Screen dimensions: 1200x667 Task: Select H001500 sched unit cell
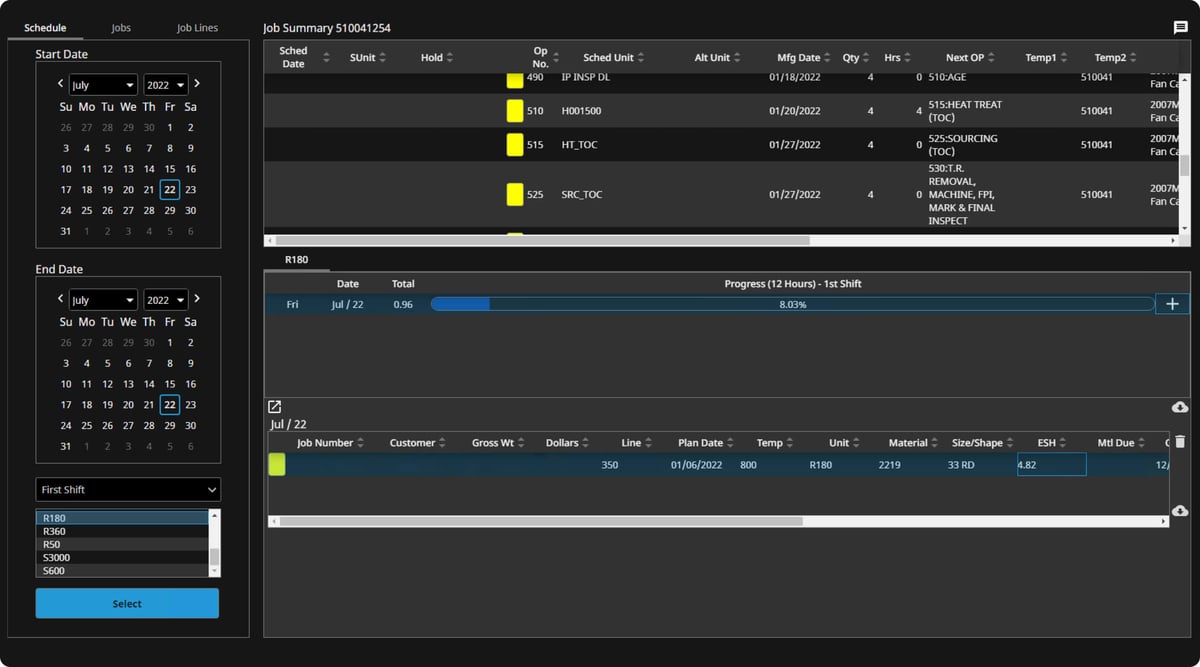(581, 111)
